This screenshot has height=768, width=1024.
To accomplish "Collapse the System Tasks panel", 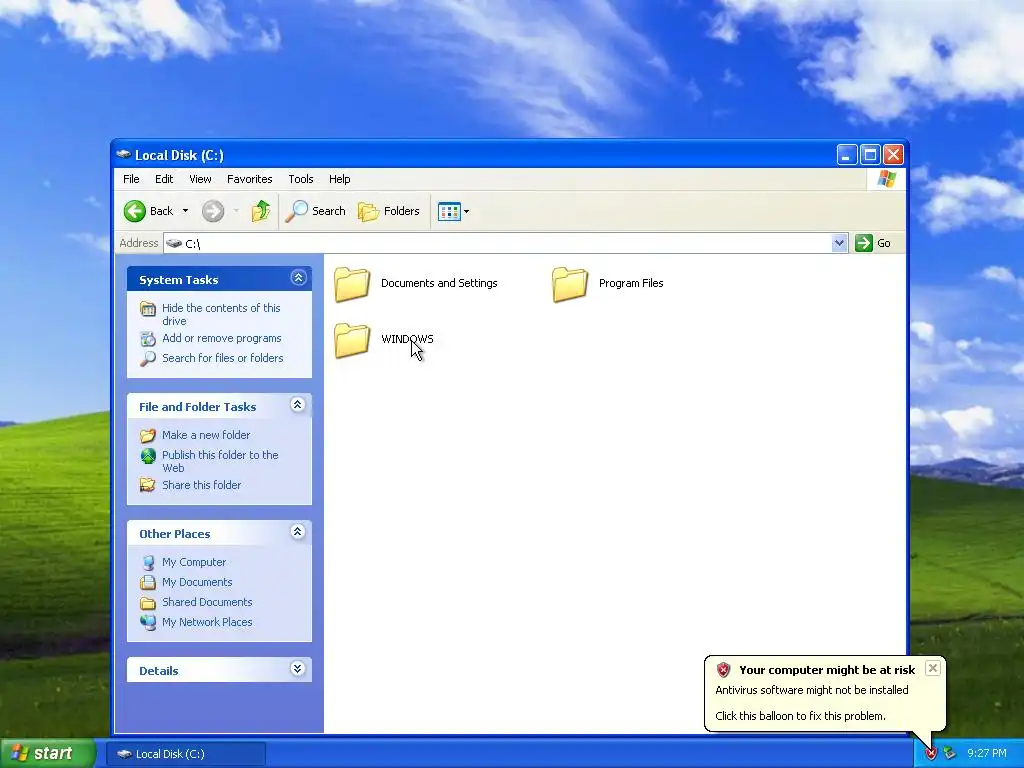I will point(298,278).
